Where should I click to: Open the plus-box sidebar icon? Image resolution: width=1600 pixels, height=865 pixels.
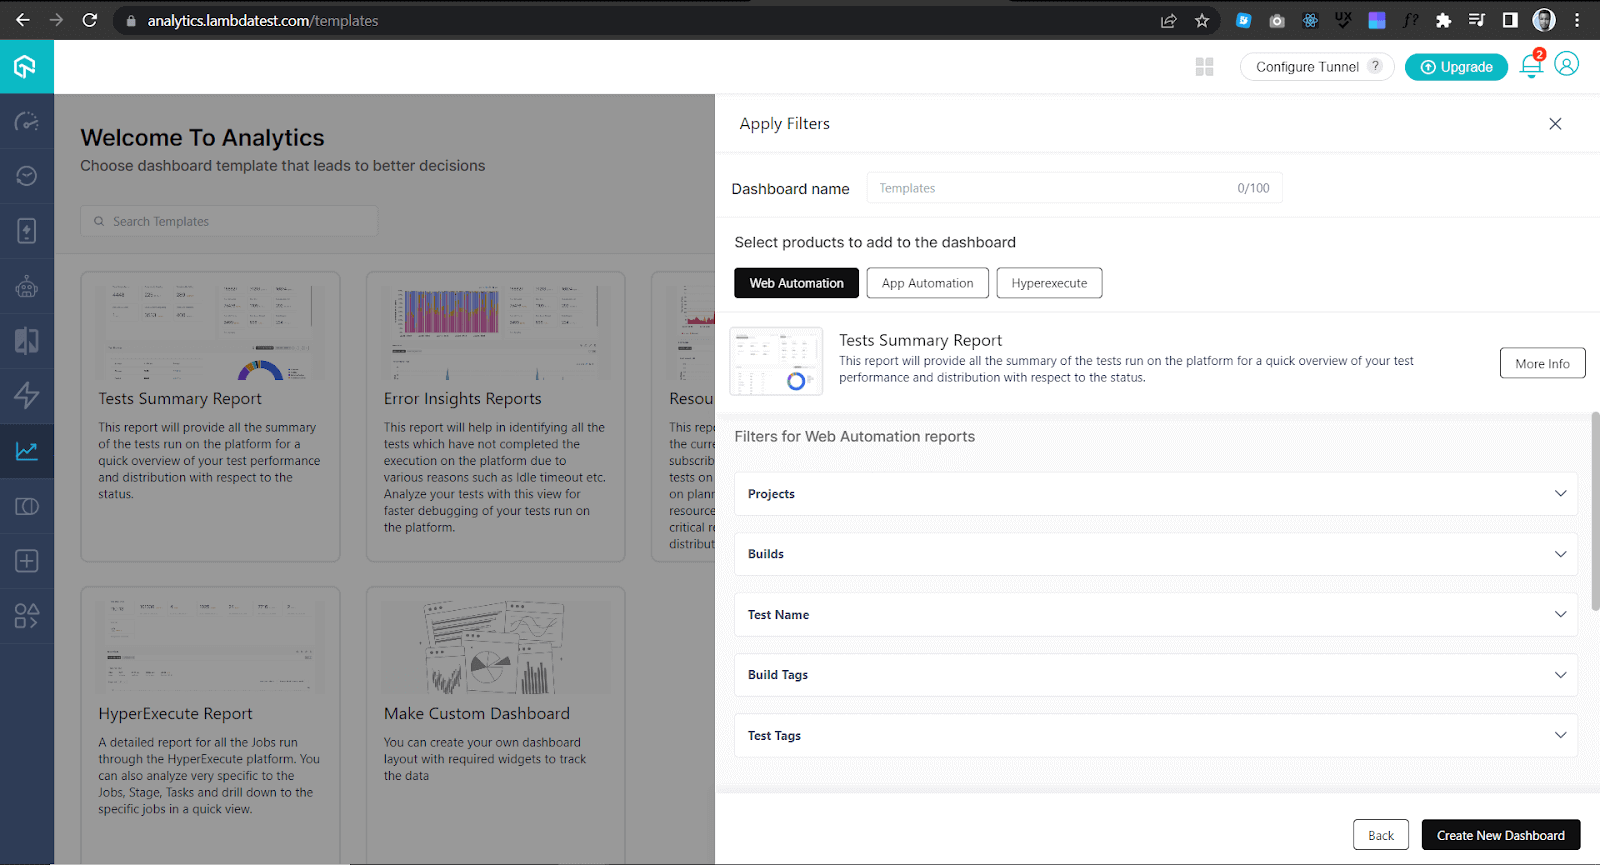click(27, 561)
